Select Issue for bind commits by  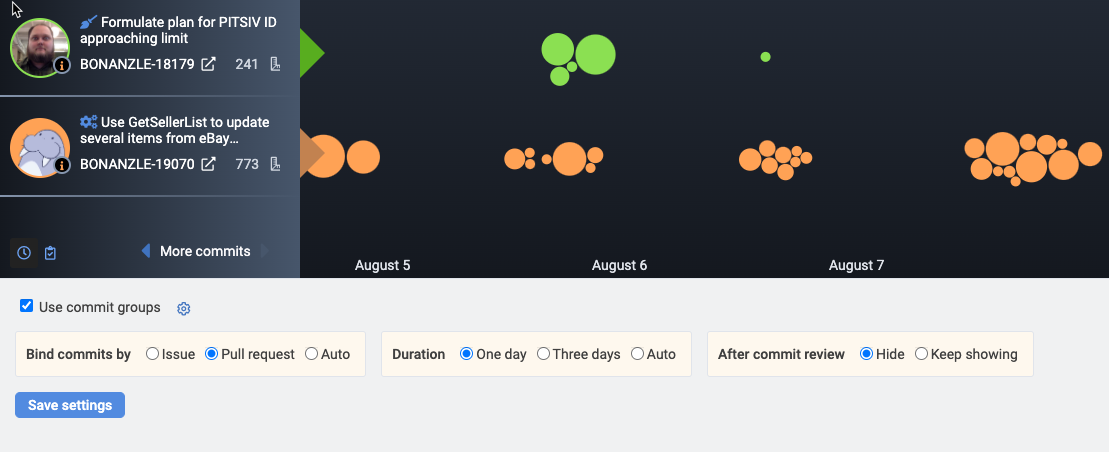pyautogui.click(x=152, y=354)
